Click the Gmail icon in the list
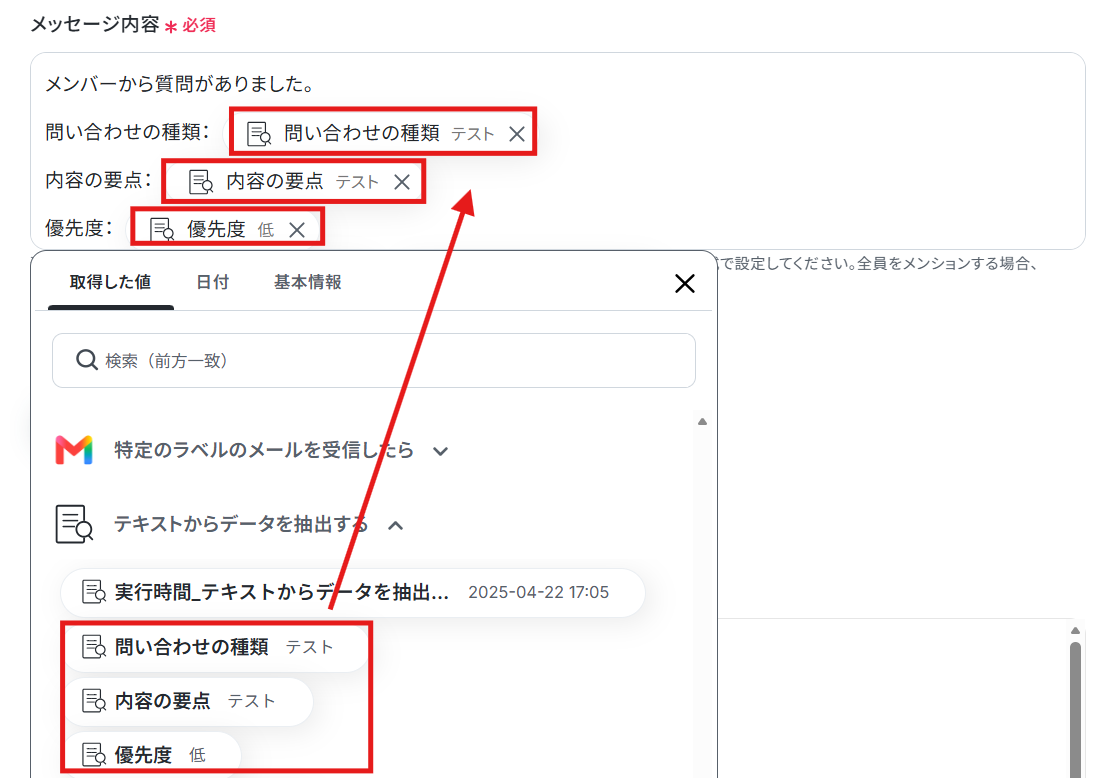 click(74, 450)
